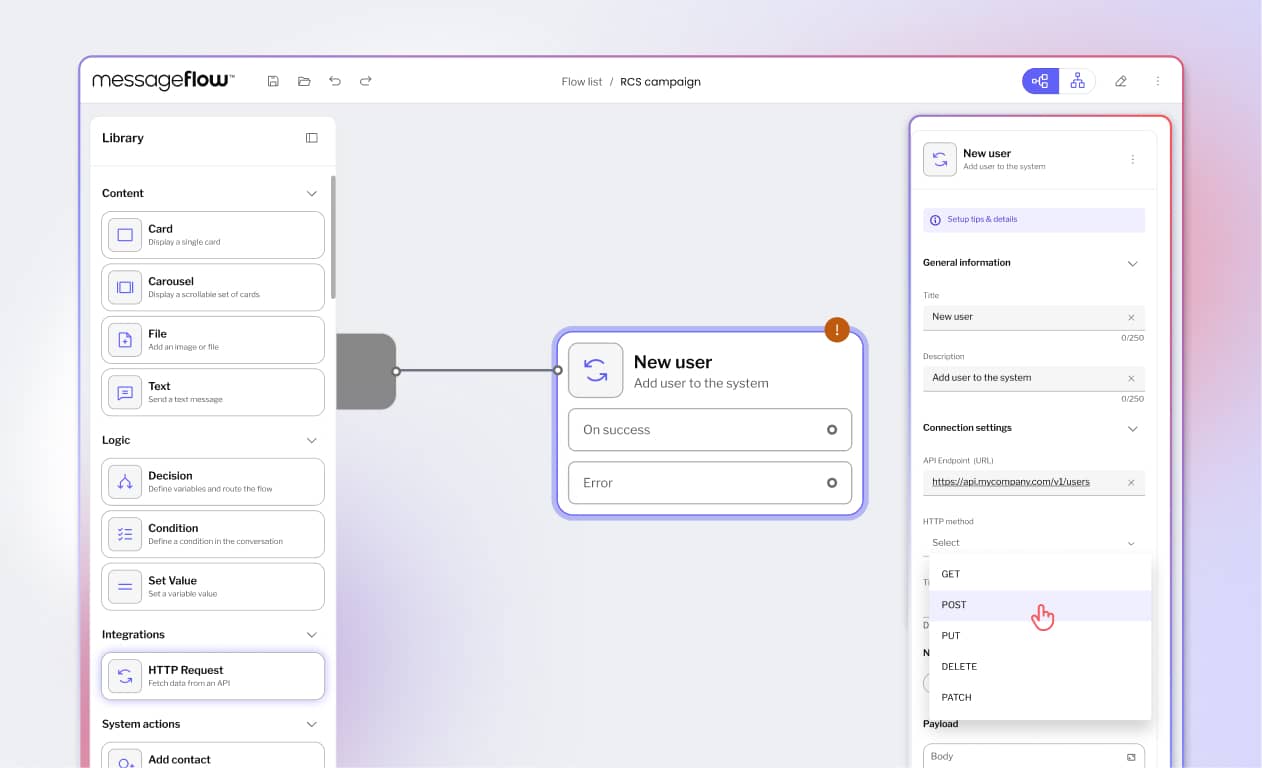Select the File content block
Viewport: 1262px width, 768px height.
tap(213, 340)
